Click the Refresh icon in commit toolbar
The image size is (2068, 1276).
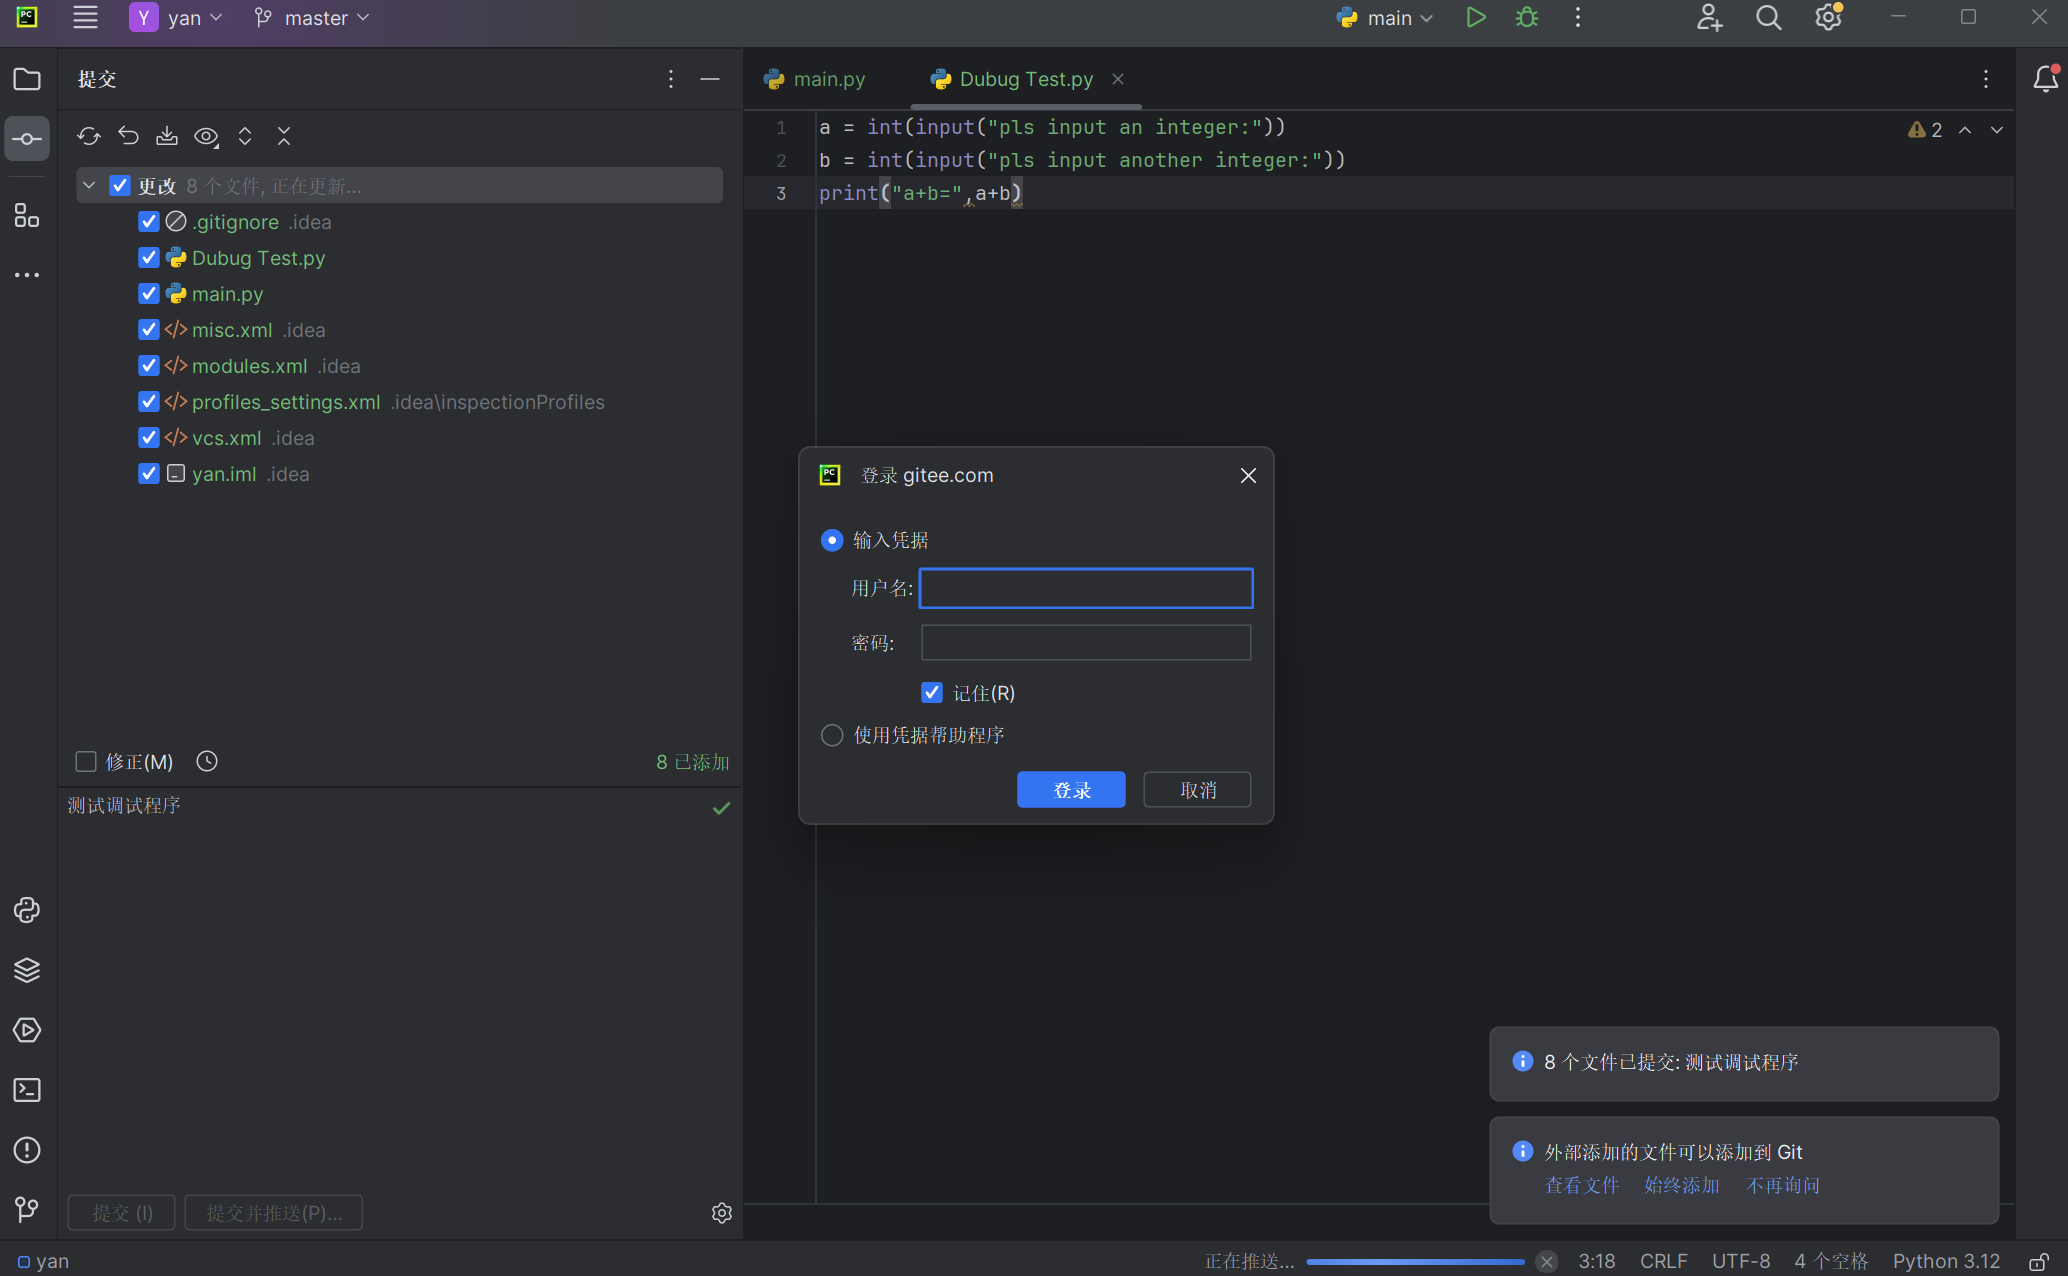[89, 136]
